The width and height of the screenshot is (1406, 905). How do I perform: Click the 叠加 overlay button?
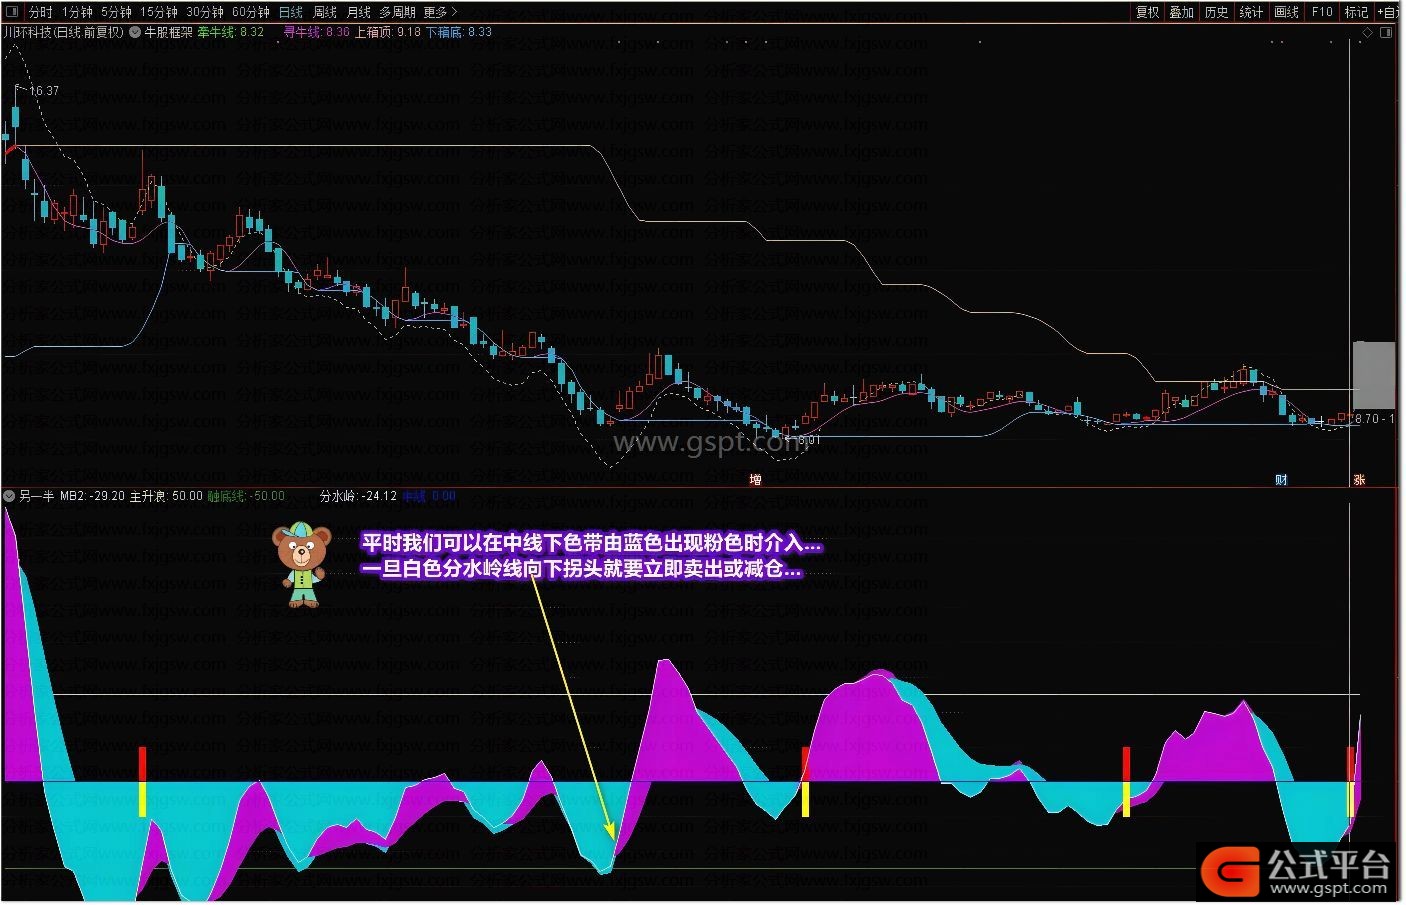[x=1182, y=12]
